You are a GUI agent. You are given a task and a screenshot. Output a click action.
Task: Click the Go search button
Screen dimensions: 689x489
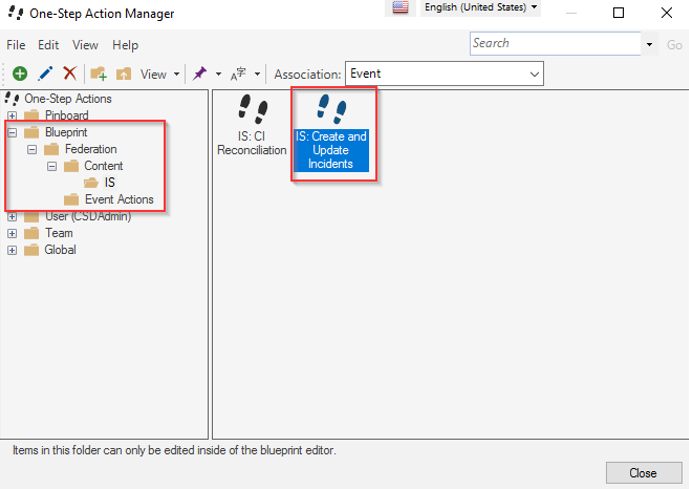pos(674,45)
